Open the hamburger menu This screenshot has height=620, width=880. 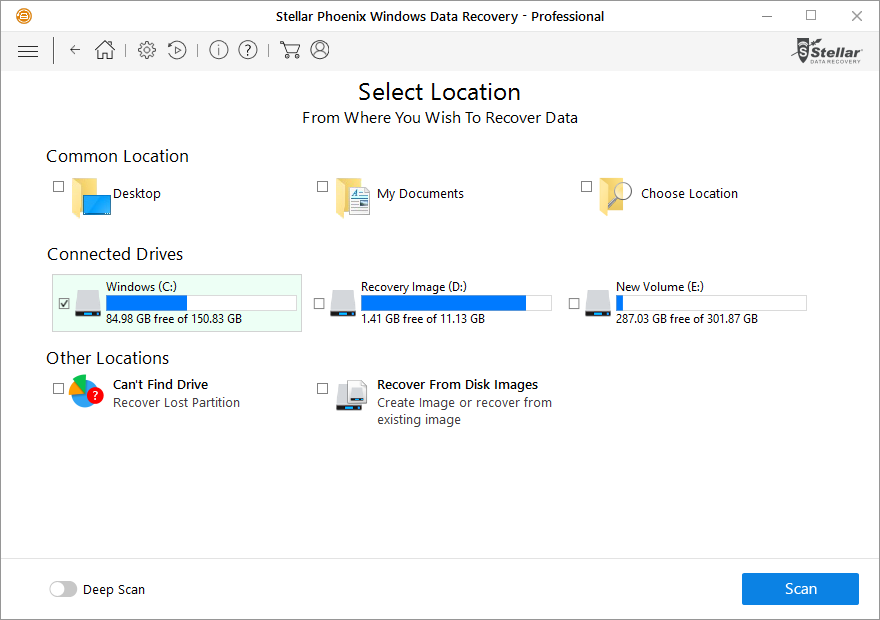[x=28, y=51]
